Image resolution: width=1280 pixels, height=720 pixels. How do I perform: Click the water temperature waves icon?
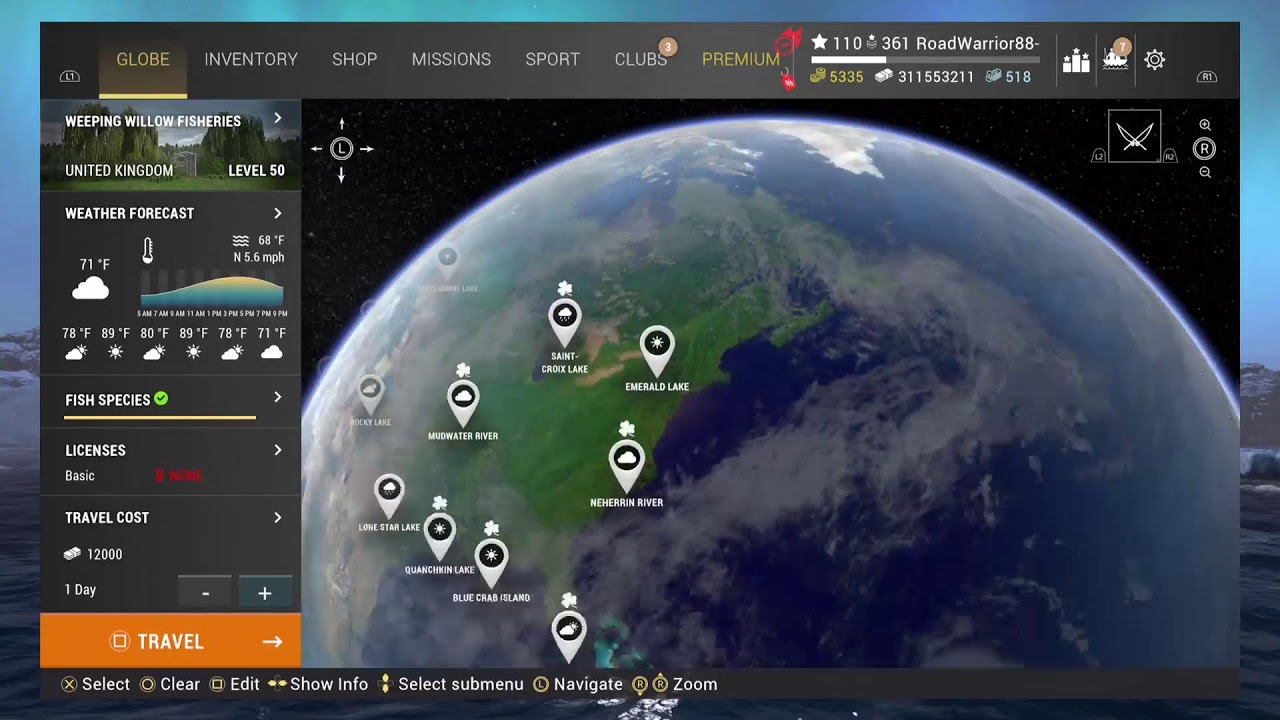click(241, 240)
